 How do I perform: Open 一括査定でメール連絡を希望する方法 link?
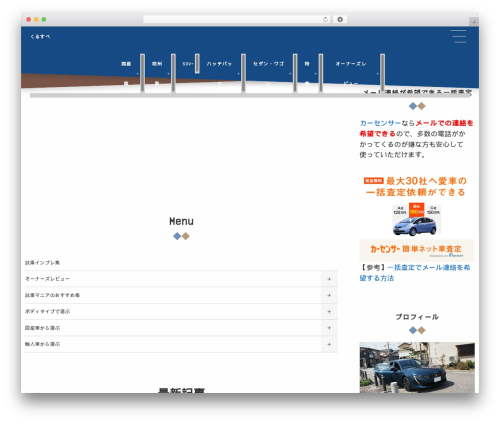tap(415, 273)
